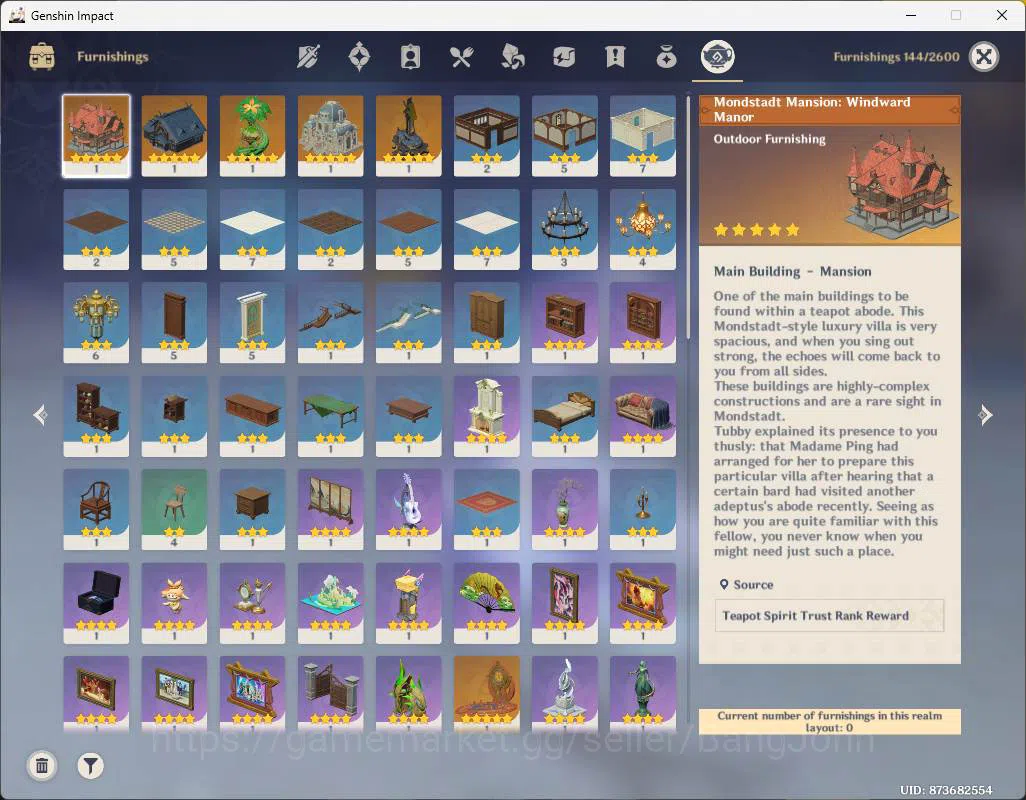
Task: Open the Materials inventory tab
Action: [512, 57]
